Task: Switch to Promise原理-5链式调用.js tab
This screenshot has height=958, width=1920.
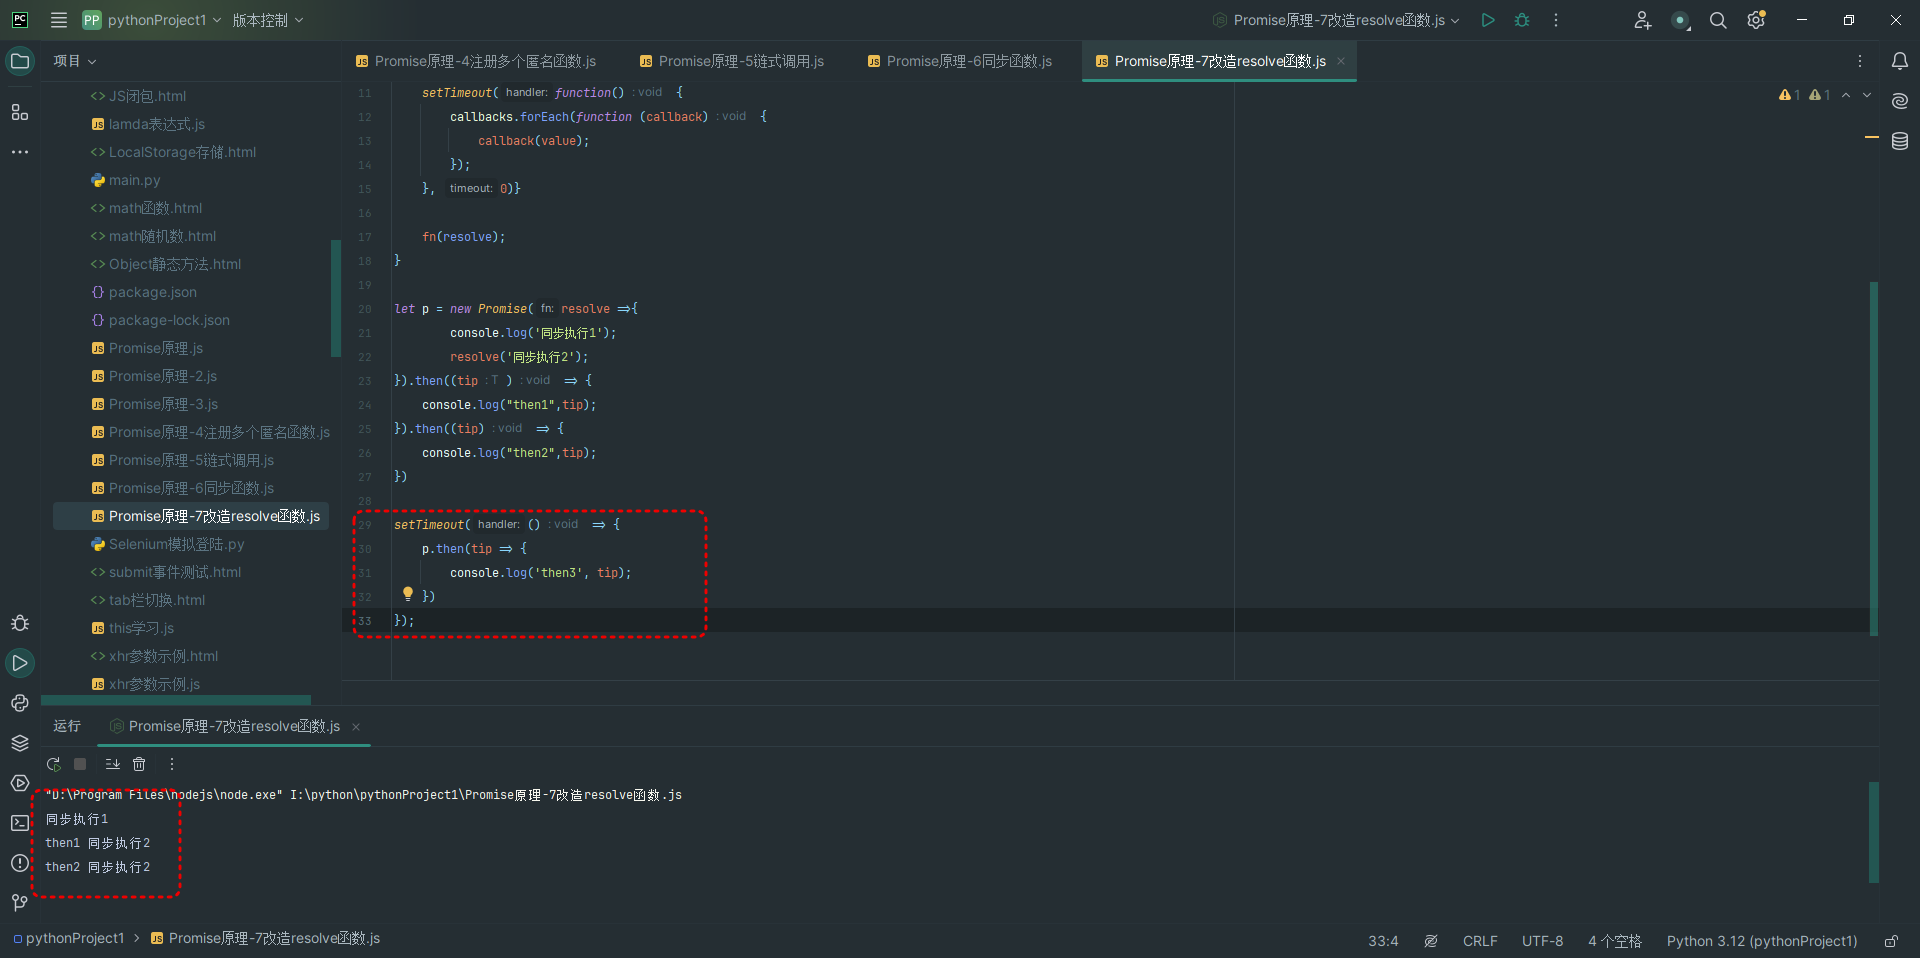Action: 731,61
